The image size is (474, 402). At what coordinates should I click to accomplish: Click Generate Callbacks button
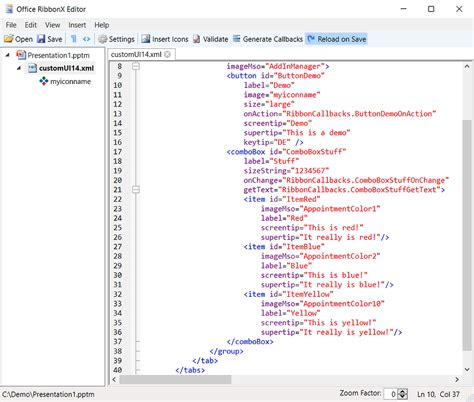268,39
